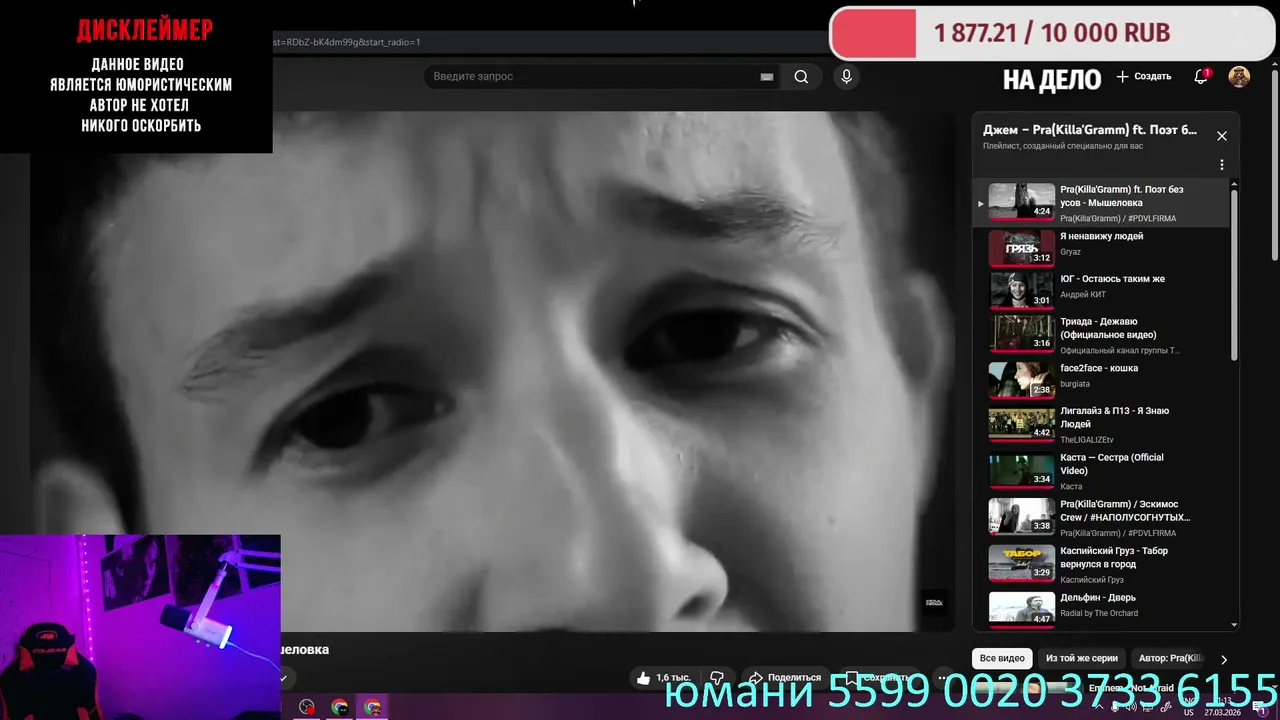Image resolution: width=1280 pixels, height=720 pixels.
Task: Open the Windows notification center icon
Action: click(x=1262, y=708)
